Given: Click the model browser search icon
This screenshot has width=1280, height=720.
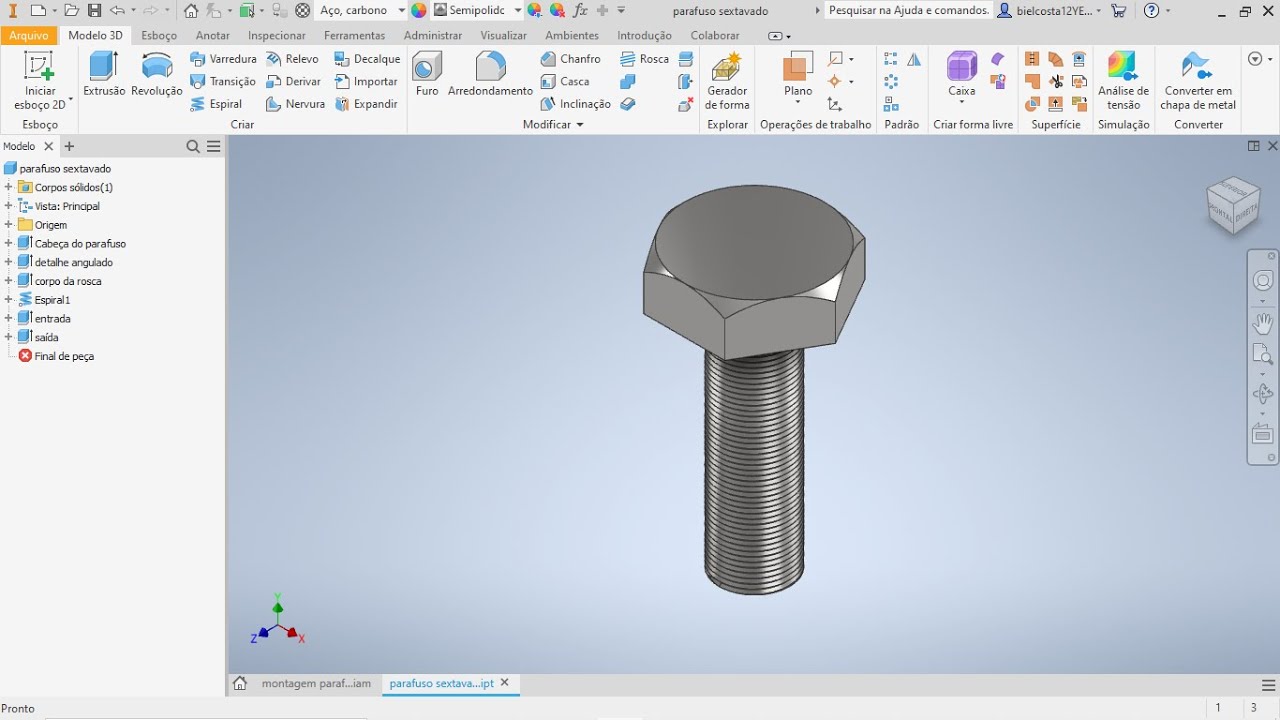Looking at the screenshot, I should (193, 146).
